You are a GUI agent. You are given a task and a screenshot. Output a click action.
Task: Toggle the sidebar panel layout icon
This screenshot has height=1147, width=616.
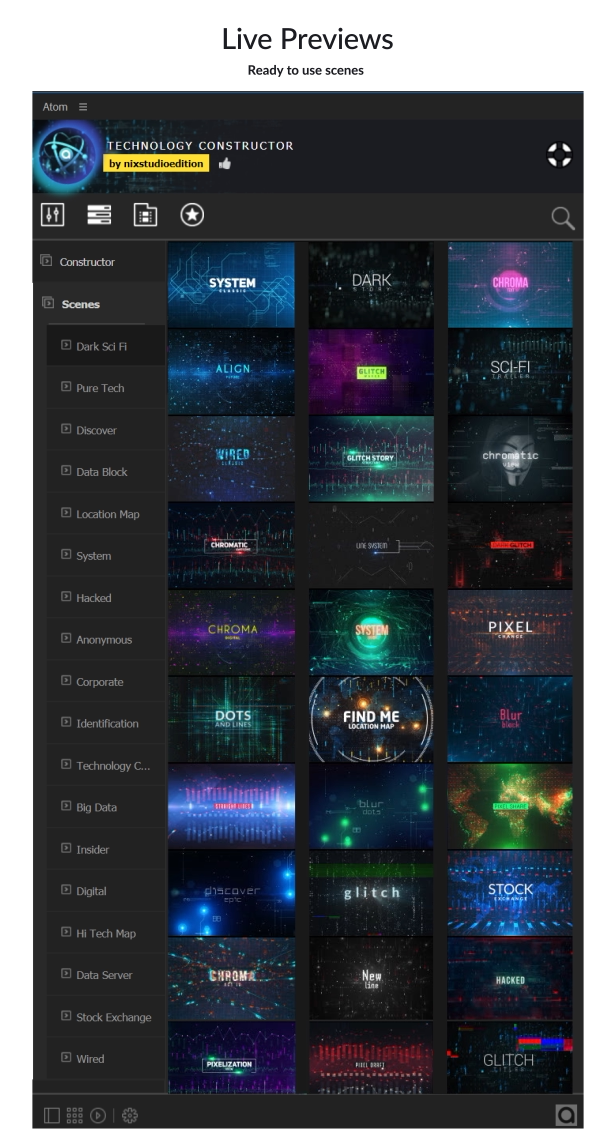[x=51, y=1115]
